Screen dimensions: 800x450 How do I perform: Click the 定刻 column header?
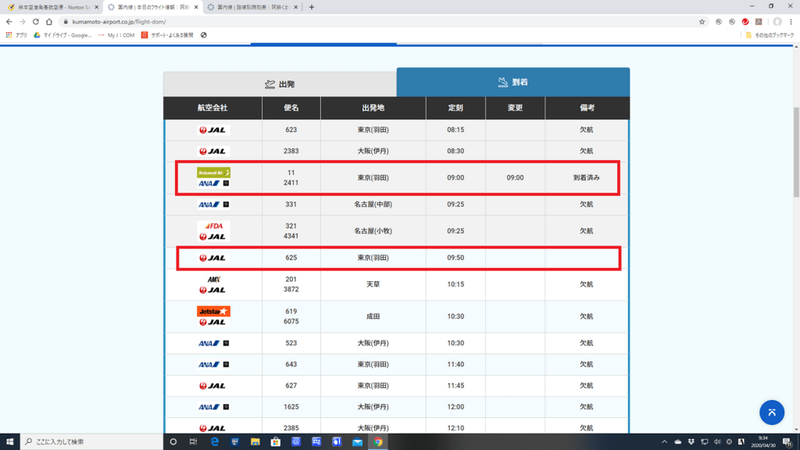456,108
